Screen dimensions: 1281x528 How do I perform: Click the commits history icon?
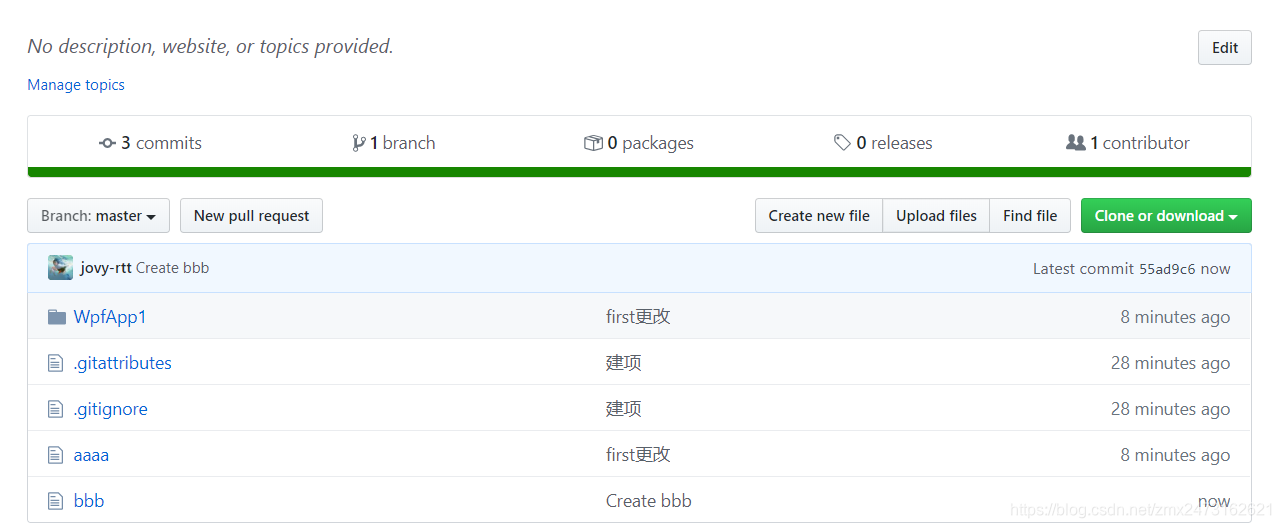(x=107, y=143)
